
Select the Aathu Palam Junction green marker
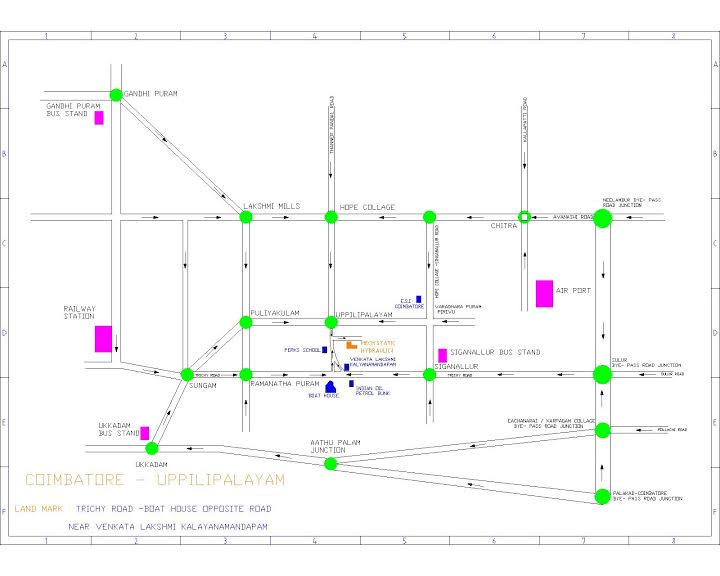tap(331, 463)
